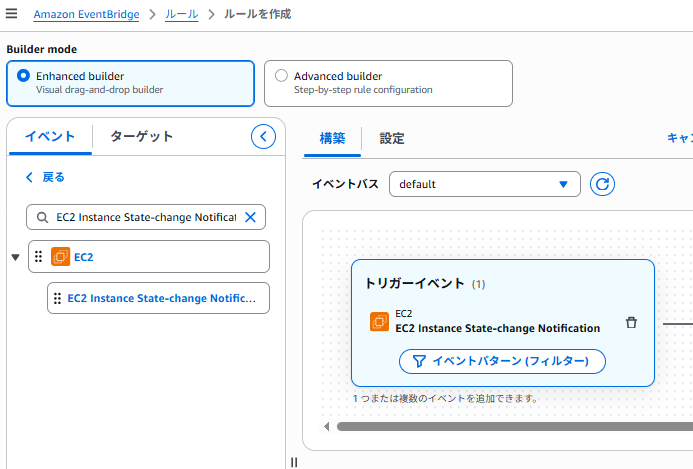Click the left arrow of the canvas horizontal scrollbar
693x469 pixels.
pos(327,427)
